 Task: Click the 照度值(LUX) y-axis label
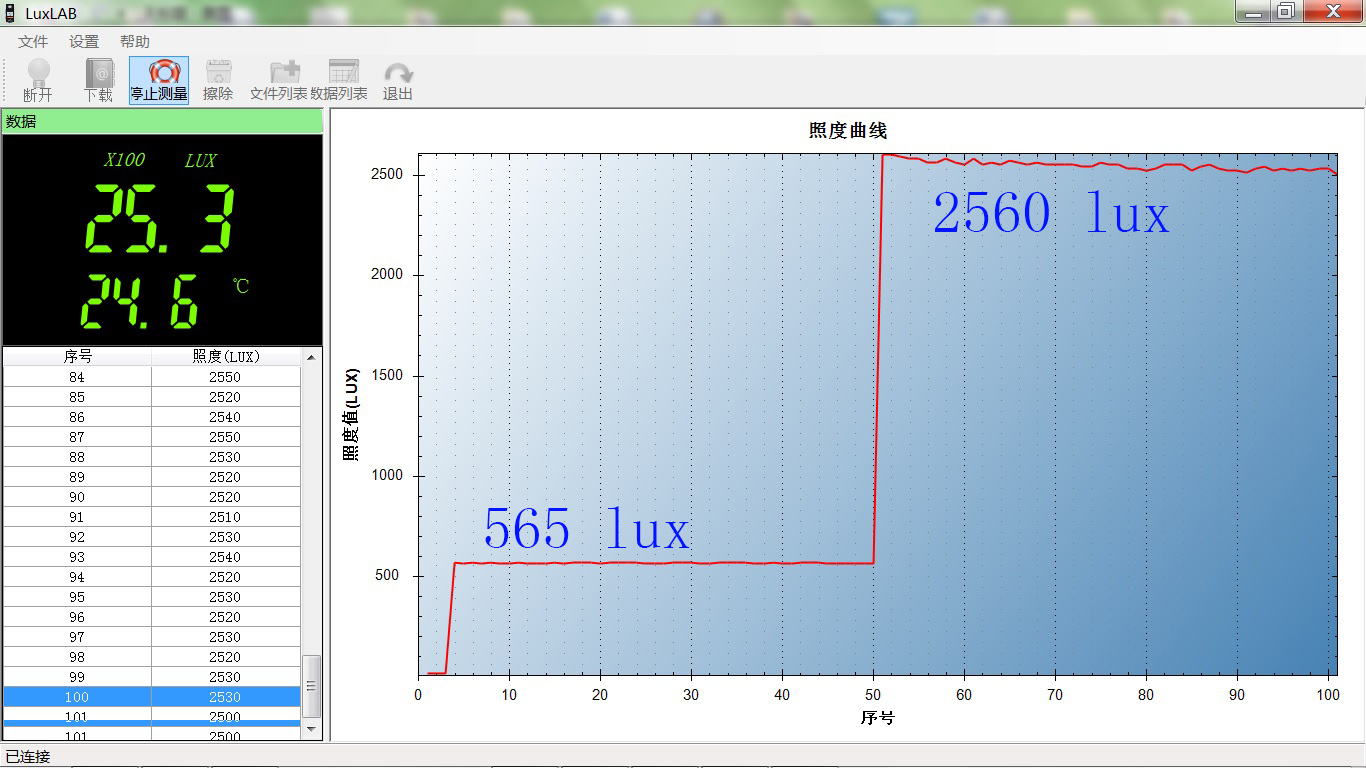(351, 414)
